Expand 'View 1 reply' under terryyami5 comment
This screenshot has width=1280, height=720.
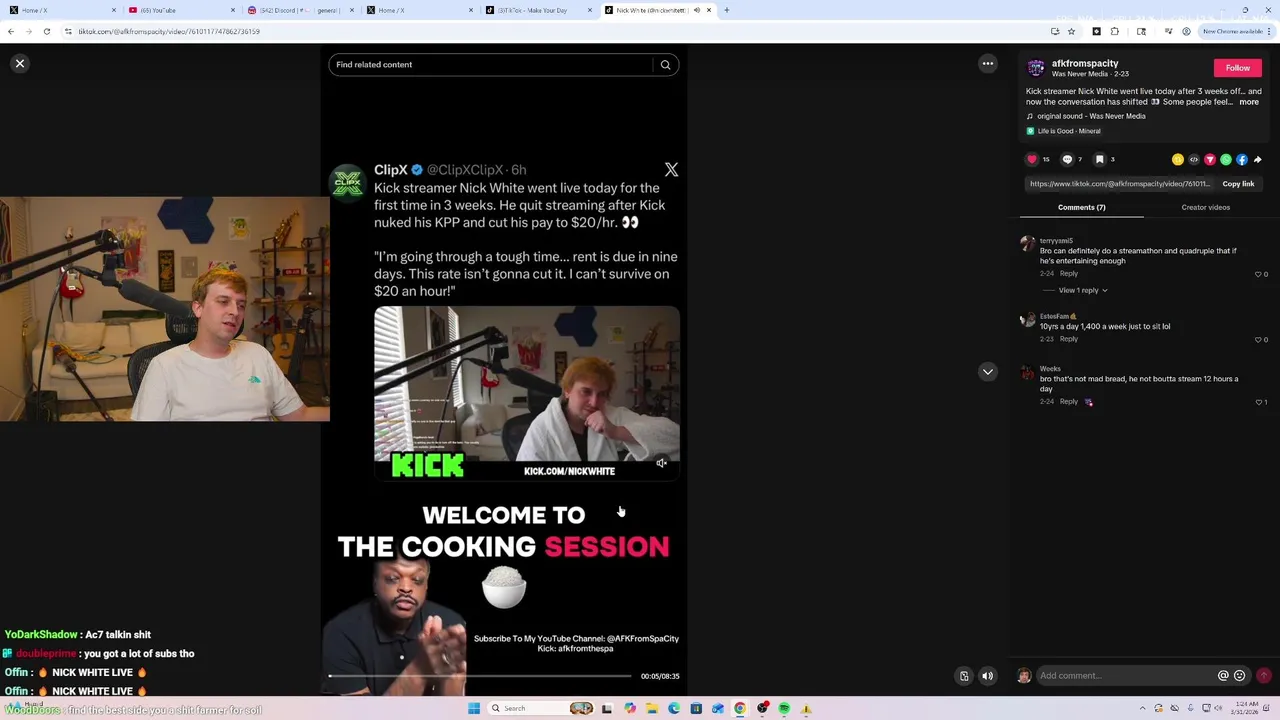(1083, 290)
